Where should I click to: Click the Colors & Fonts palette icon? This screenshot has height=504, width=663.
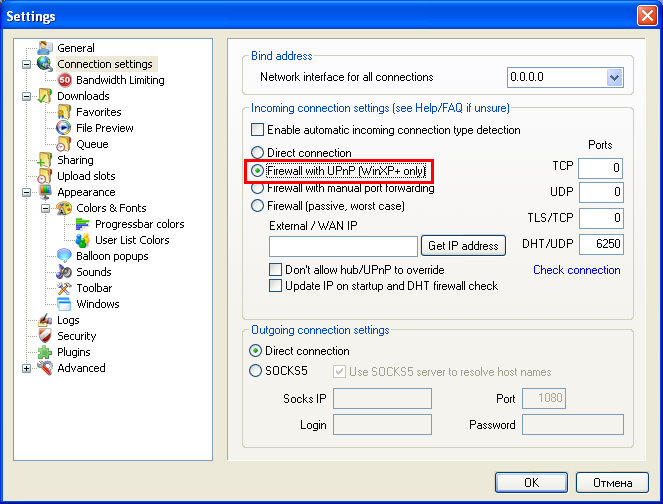pos(64,208)
